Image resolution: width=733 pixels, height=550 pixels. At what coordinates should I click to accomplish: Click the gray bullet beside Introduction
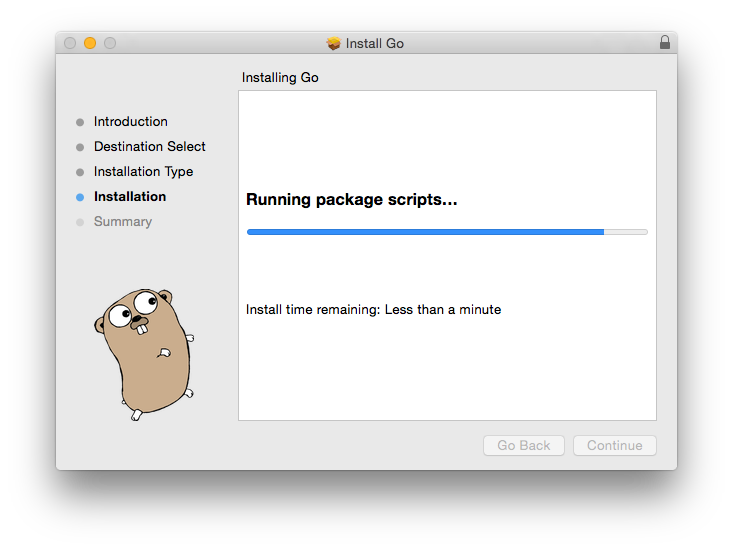click(80, 122)
